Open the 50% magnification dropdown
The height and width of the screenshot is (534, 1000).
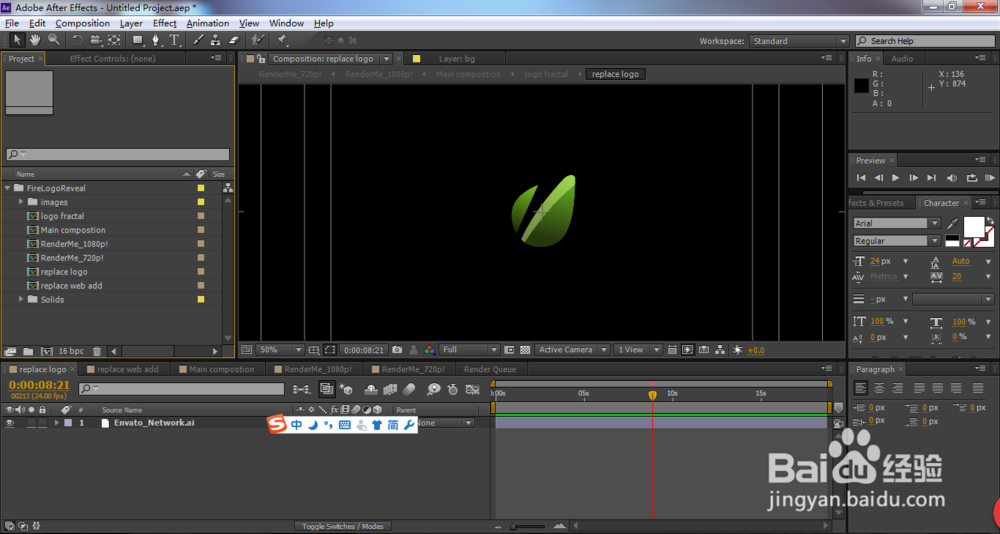point(280,350)
